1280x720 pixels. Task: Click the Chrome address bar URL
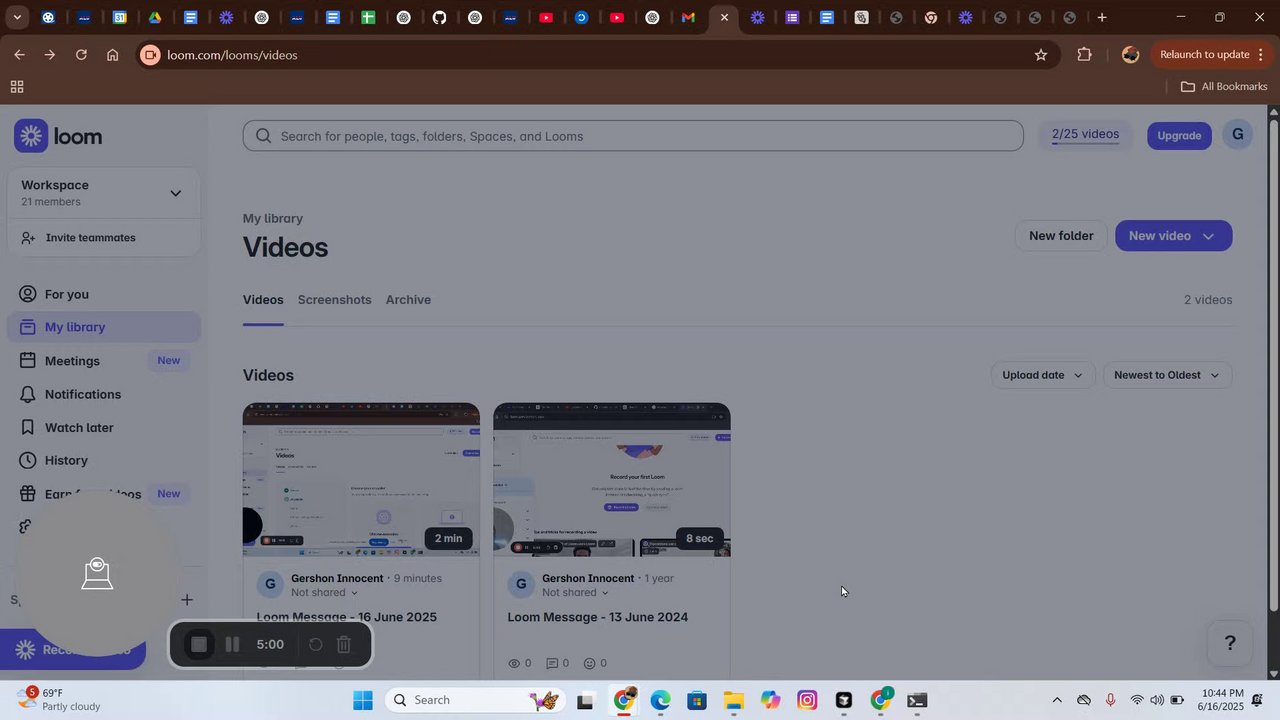232,55
